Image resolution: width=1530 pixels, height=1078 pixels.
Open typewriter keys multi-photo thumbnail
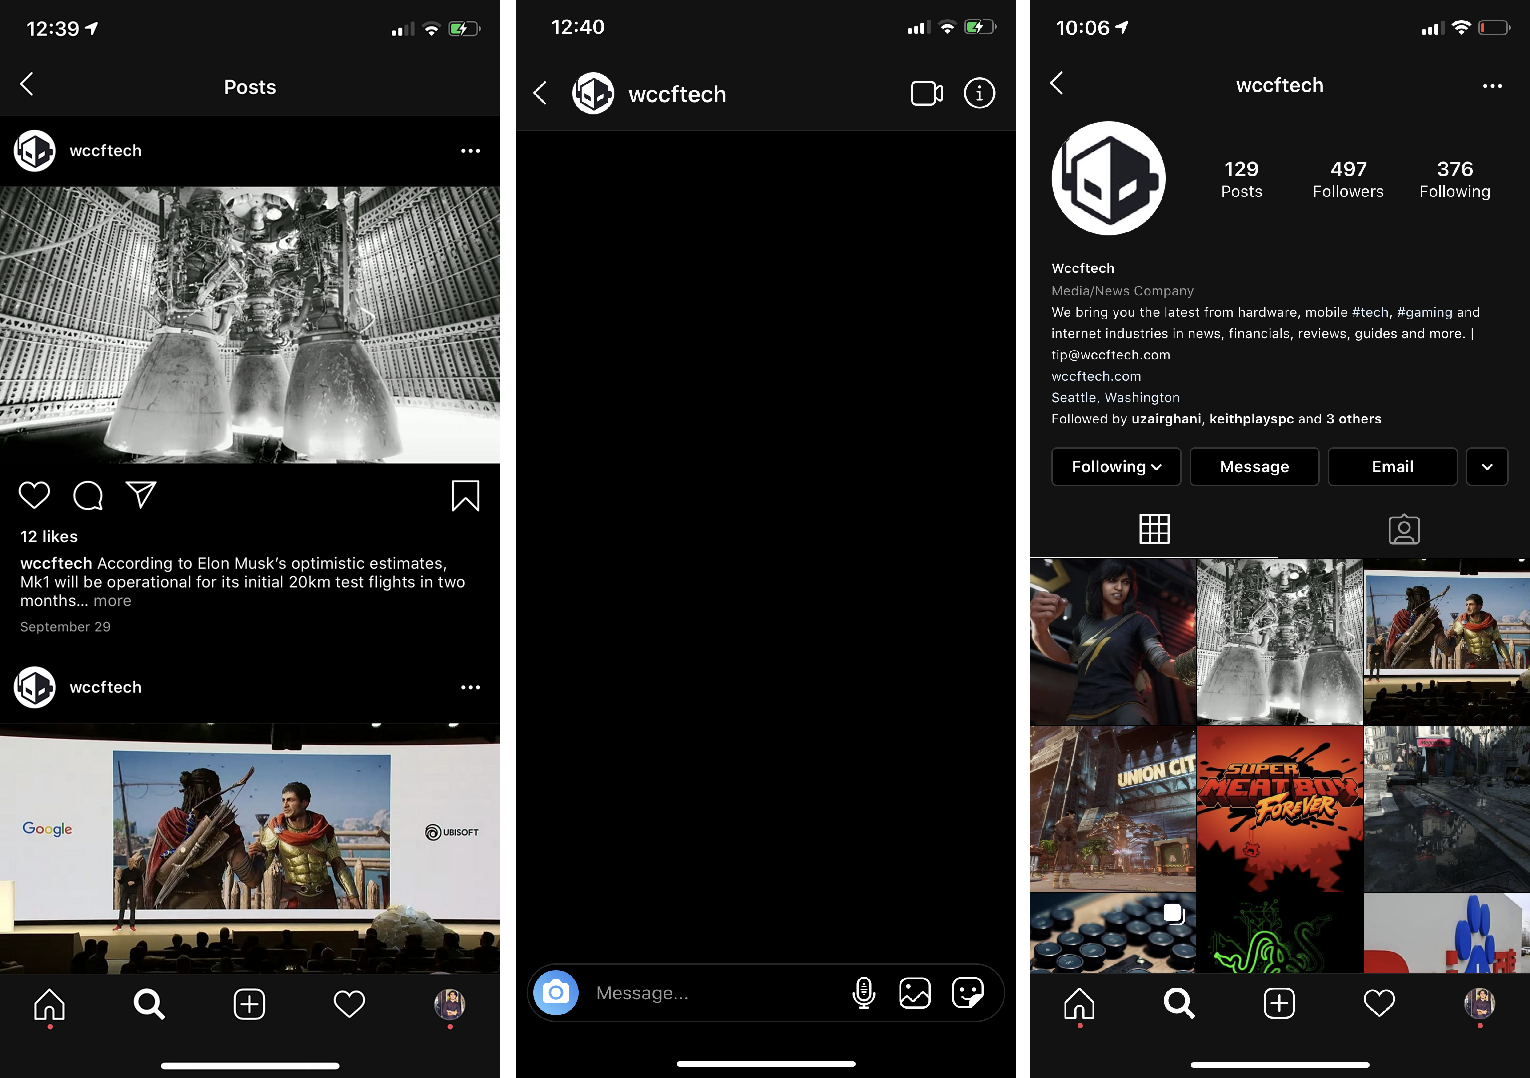1112,933
